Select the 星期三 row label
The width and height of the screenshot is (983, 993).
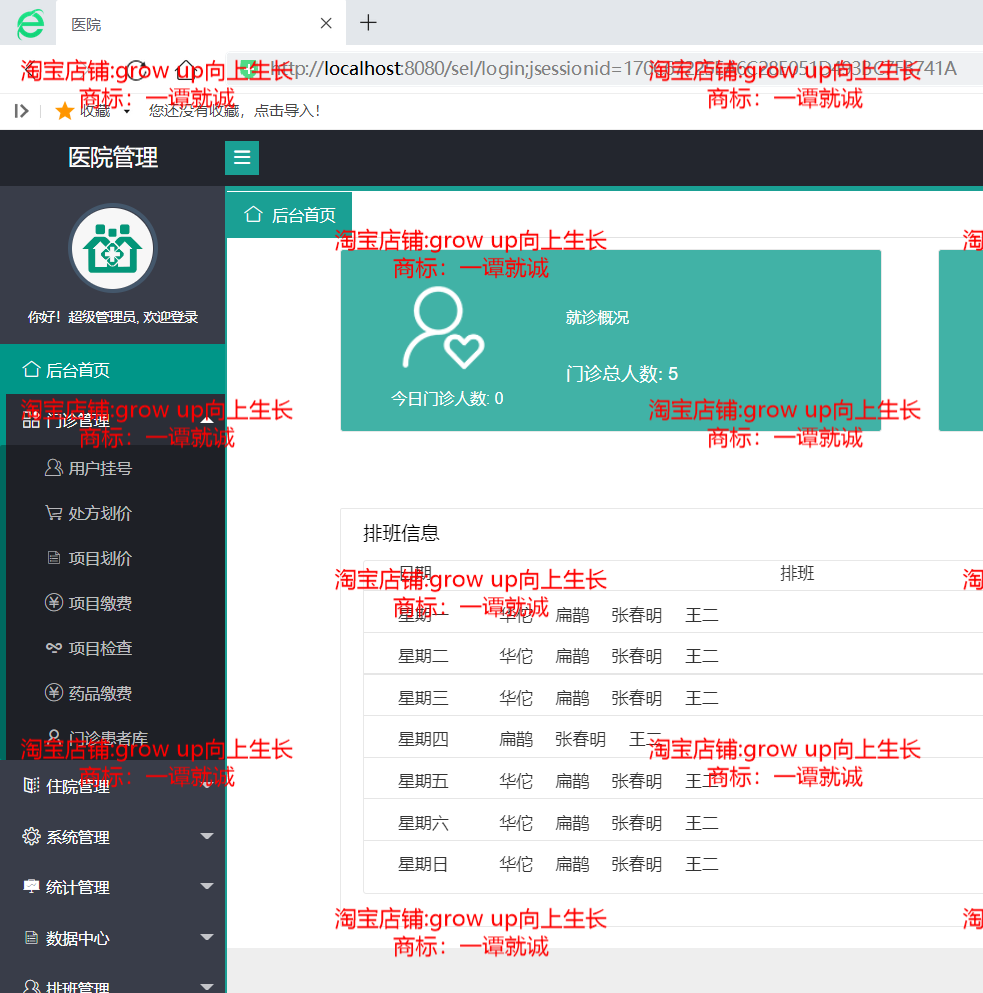[x=423, y=698]
